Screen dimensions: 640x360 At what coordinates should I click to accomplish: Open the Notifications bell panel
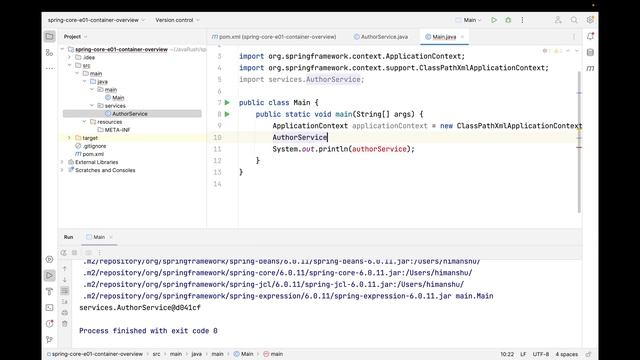point(590,36)
